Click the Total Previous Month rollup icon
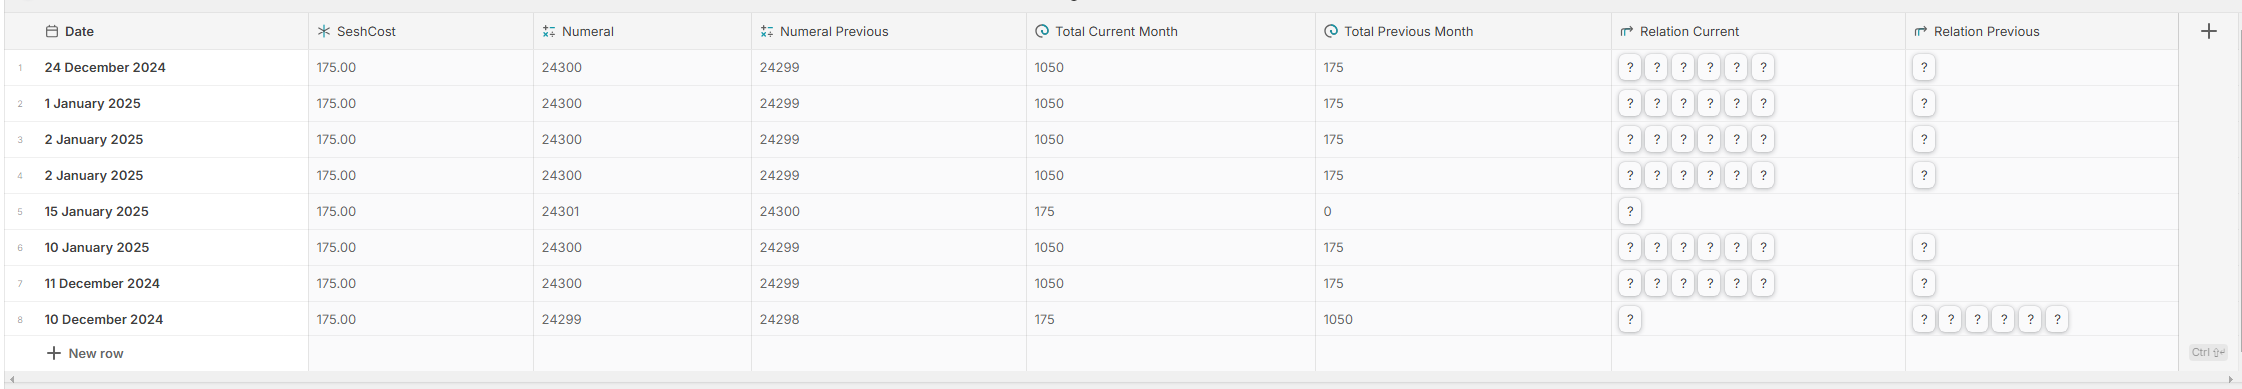 (1331, 32)
